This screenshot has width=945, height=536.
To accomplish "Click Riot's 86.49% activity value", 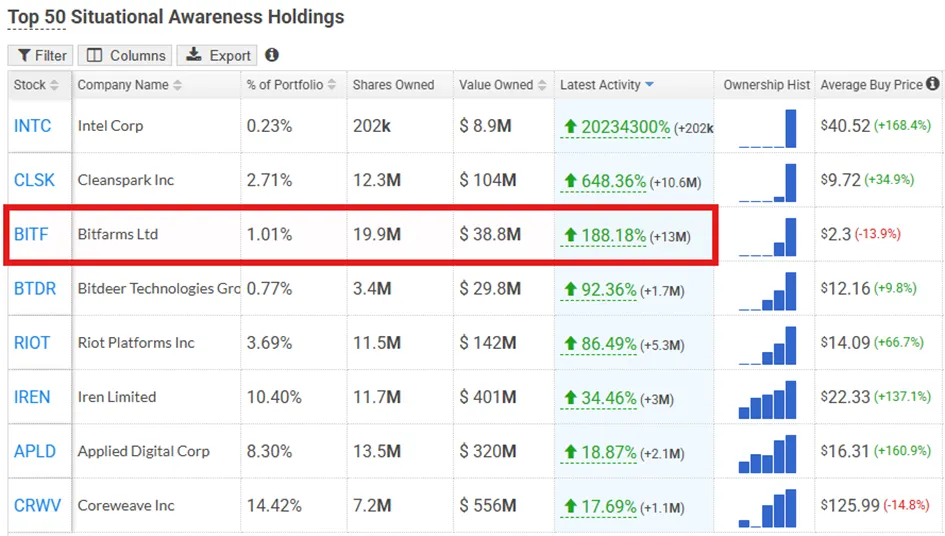I will tap(609, 344).
